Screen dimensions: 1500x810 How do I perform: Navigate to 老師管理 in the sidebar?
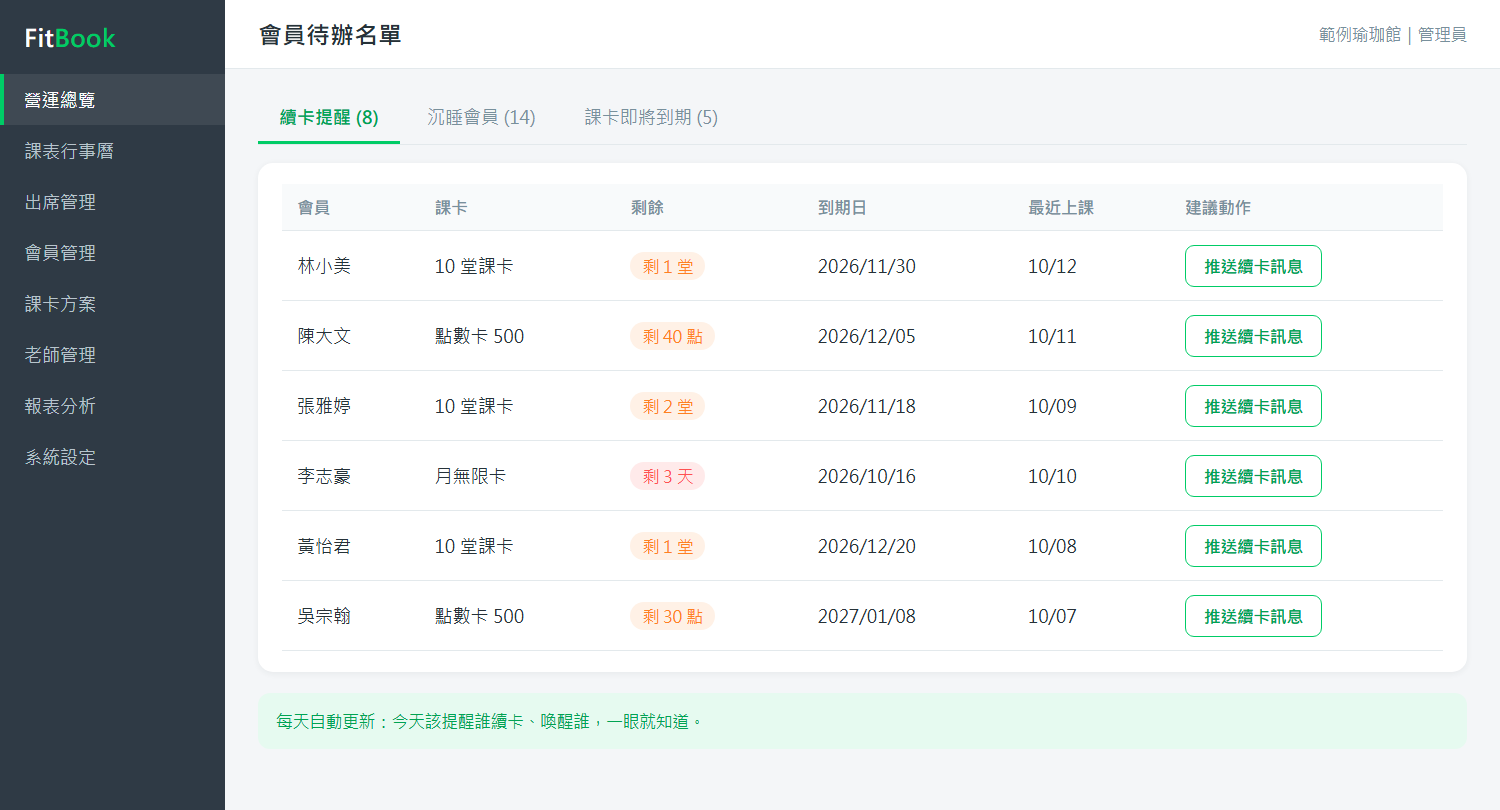(112, 354)
